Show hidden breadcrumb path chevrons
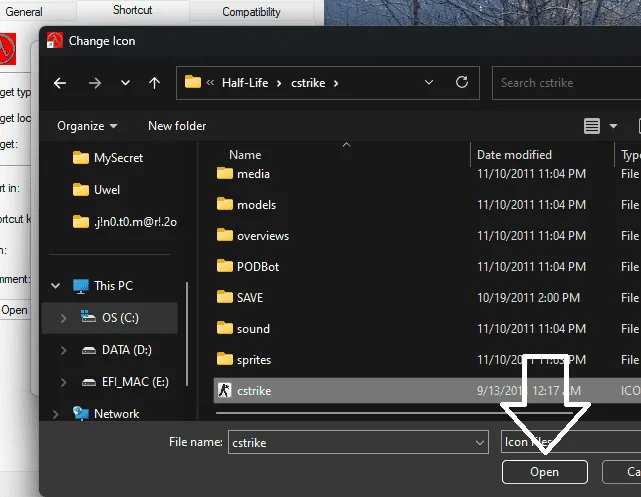The height and width of the screenshot is (497, 641). pyautogui.click(x=210, y=83)
